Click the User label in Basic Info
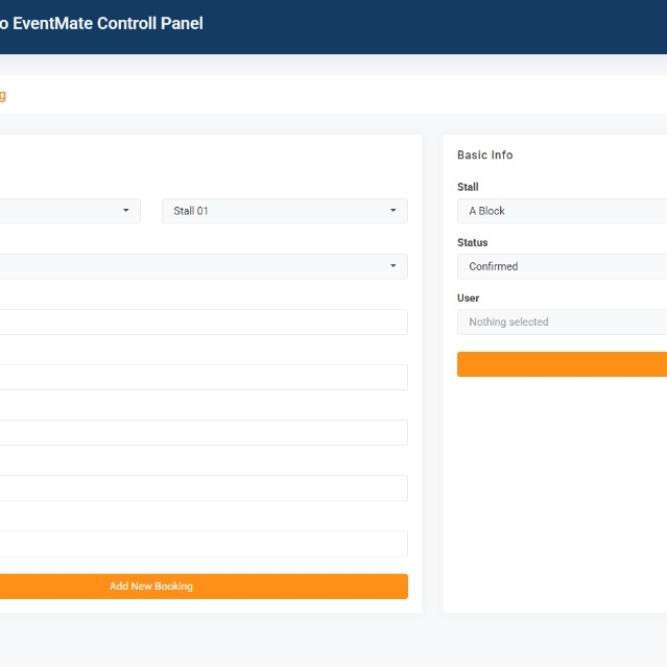This screenshot has width=667, height=667. [x=468, y=298]
